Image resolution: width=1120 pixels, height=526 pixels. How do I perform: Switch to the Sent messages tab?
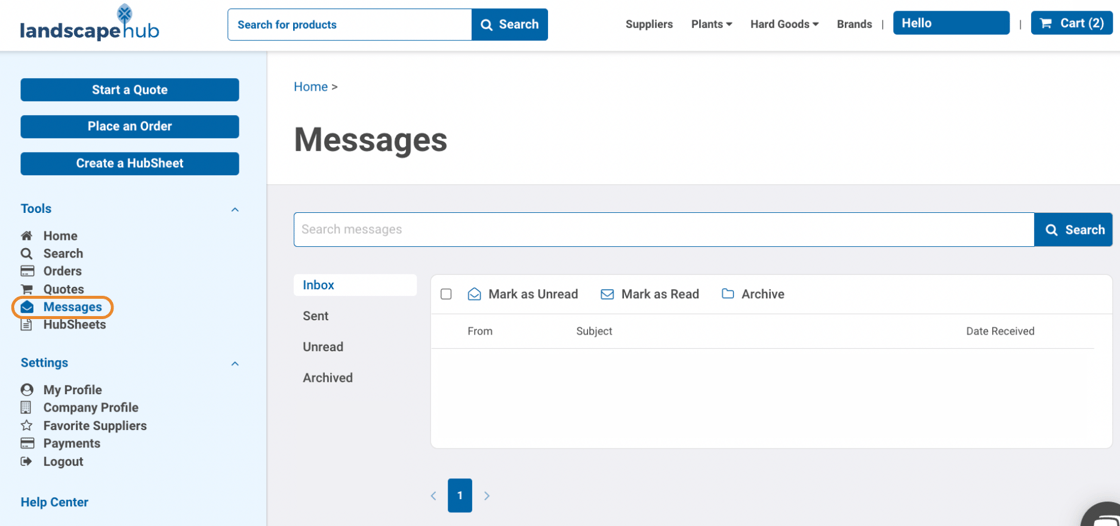coord(316,316)
